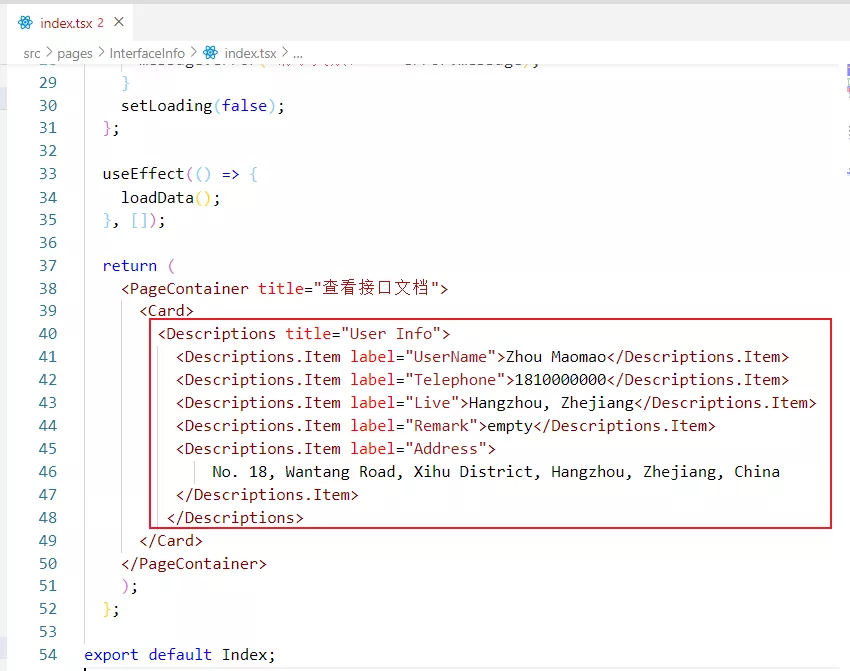
Task: Click the No. 18, Wantang Road address line
Action: coord(495,472)
